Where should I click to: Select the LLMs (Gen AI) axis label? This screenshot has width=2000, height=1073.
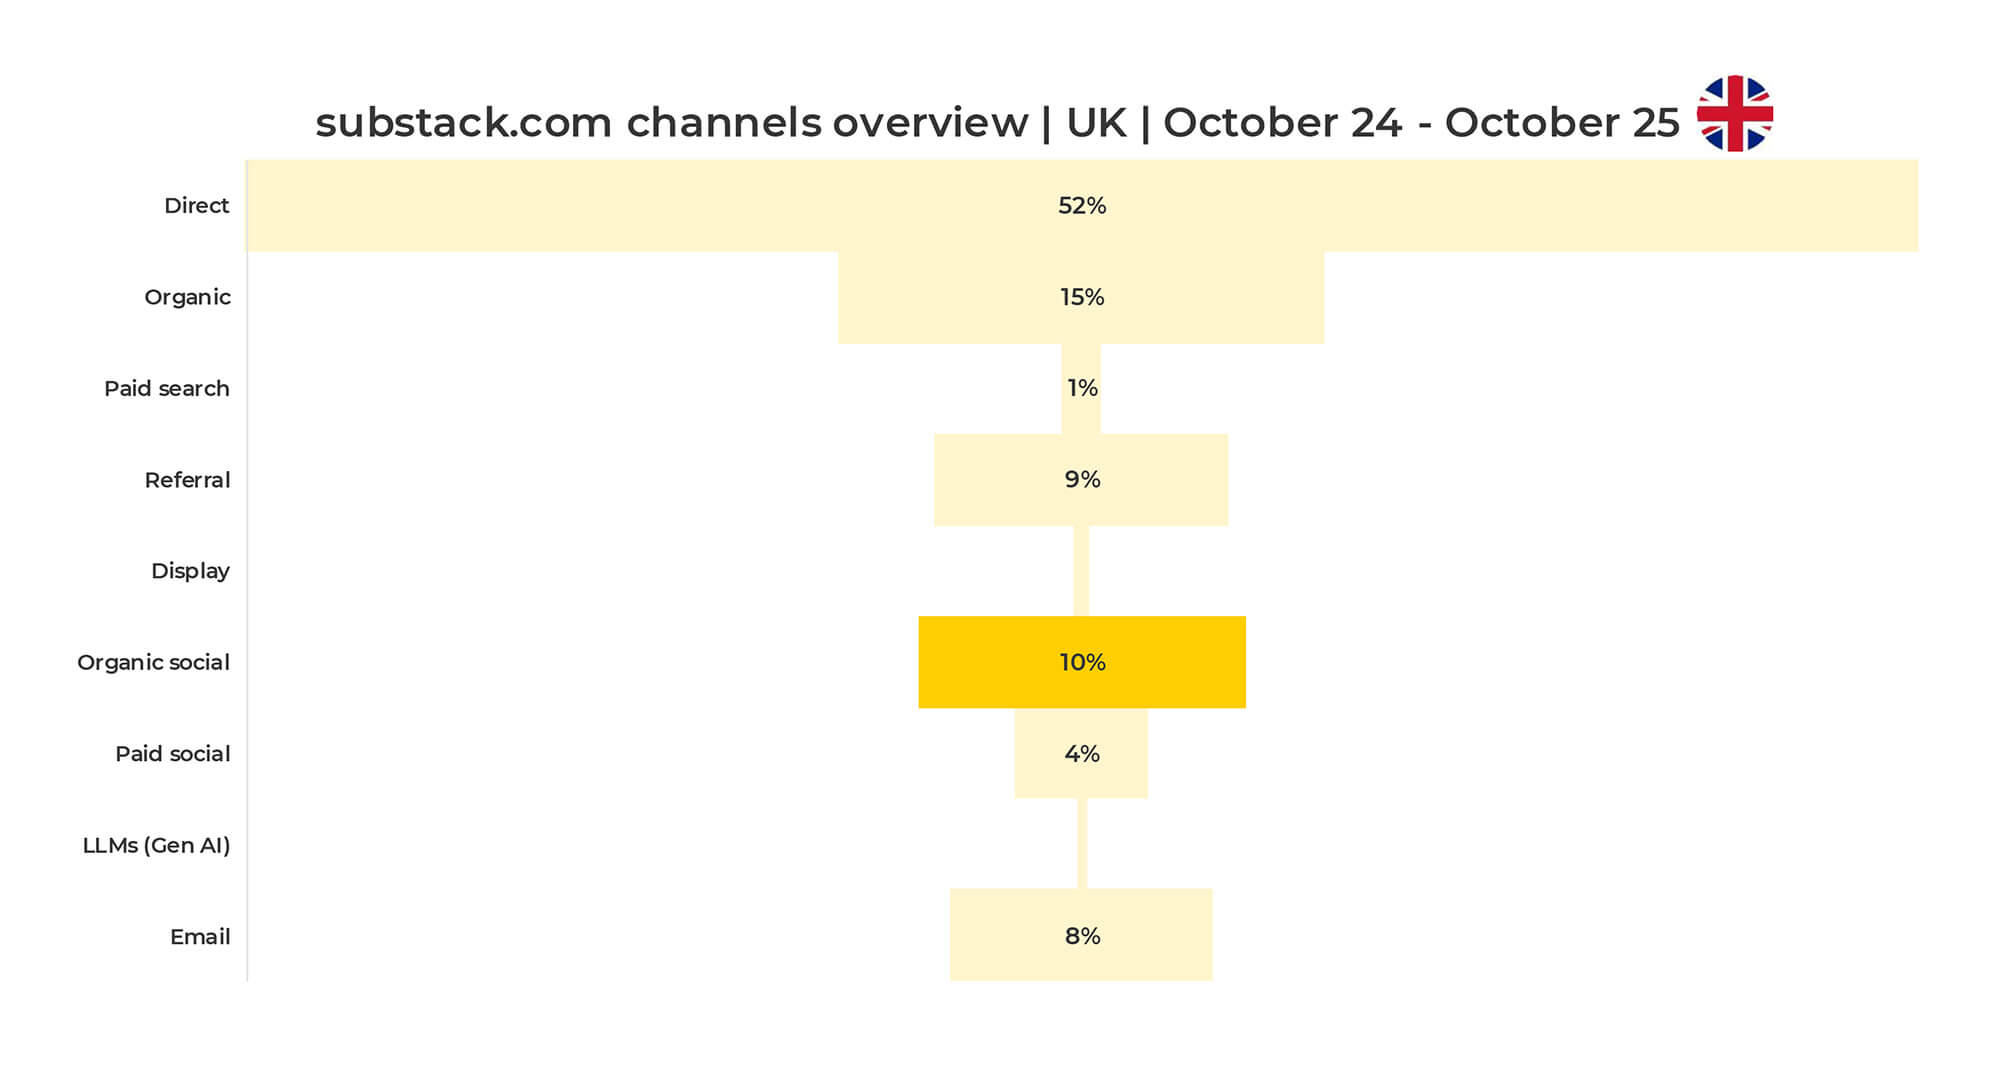pos(156,846)
